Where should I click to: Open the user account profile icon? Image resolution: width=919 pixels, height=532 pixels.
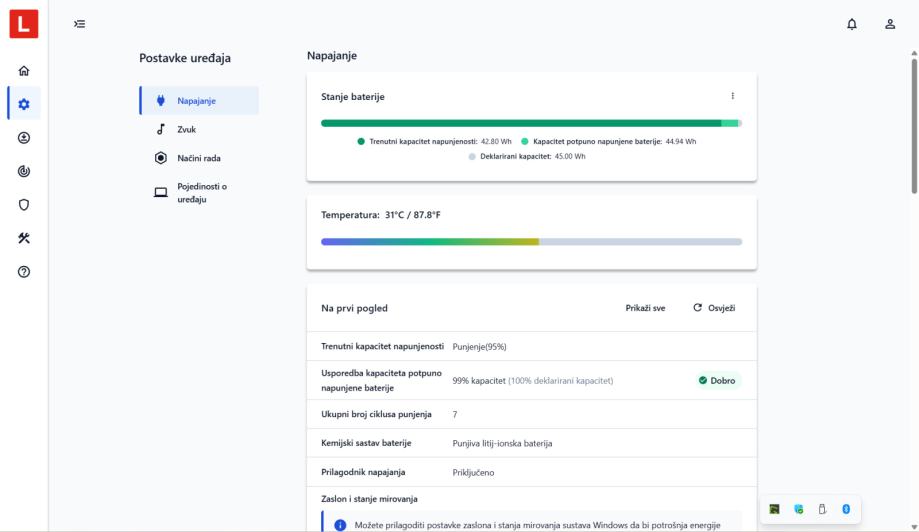coord(890,24)
